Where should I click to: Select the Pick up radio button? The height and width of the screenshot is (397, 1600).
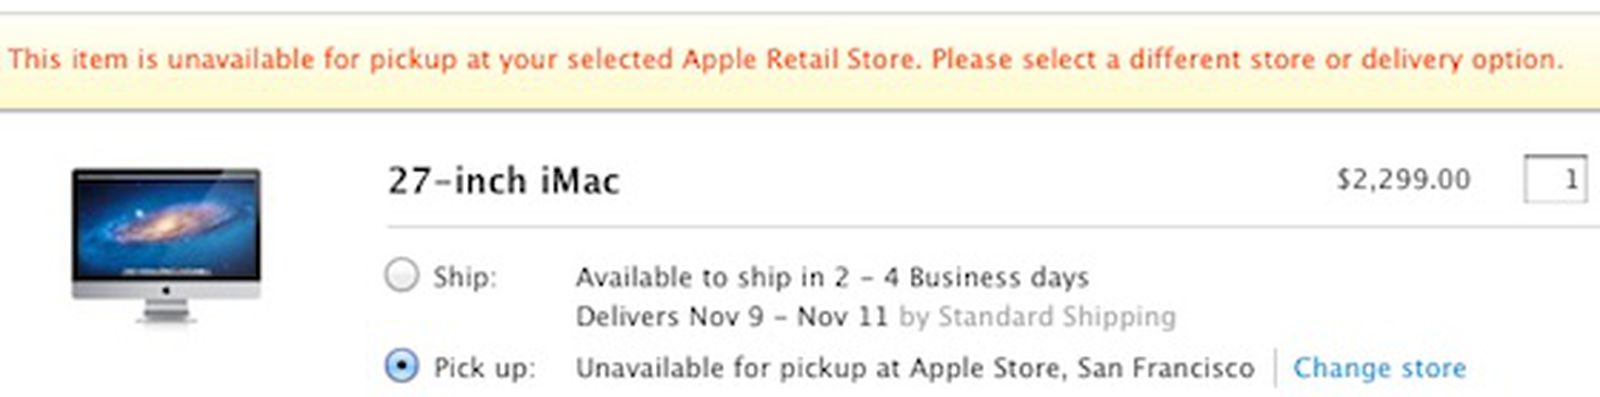click(402, 366)
